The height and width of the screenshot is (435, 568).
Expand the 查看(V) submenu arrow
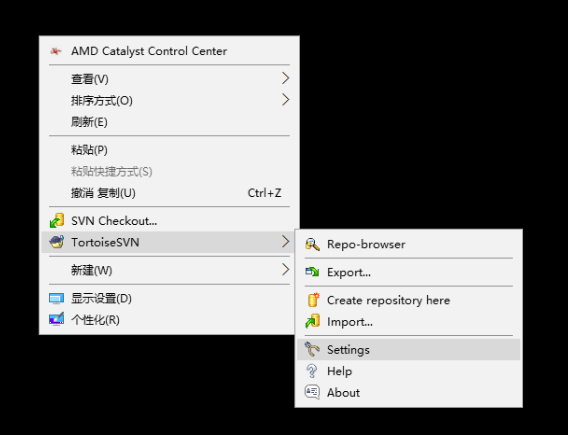(x=286, y=78)
